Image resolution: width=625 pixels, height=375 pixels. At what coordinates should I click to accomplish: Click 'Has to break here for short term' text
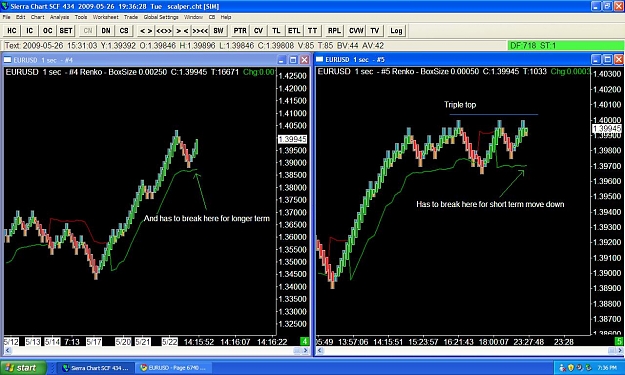(x=490, y=204)
